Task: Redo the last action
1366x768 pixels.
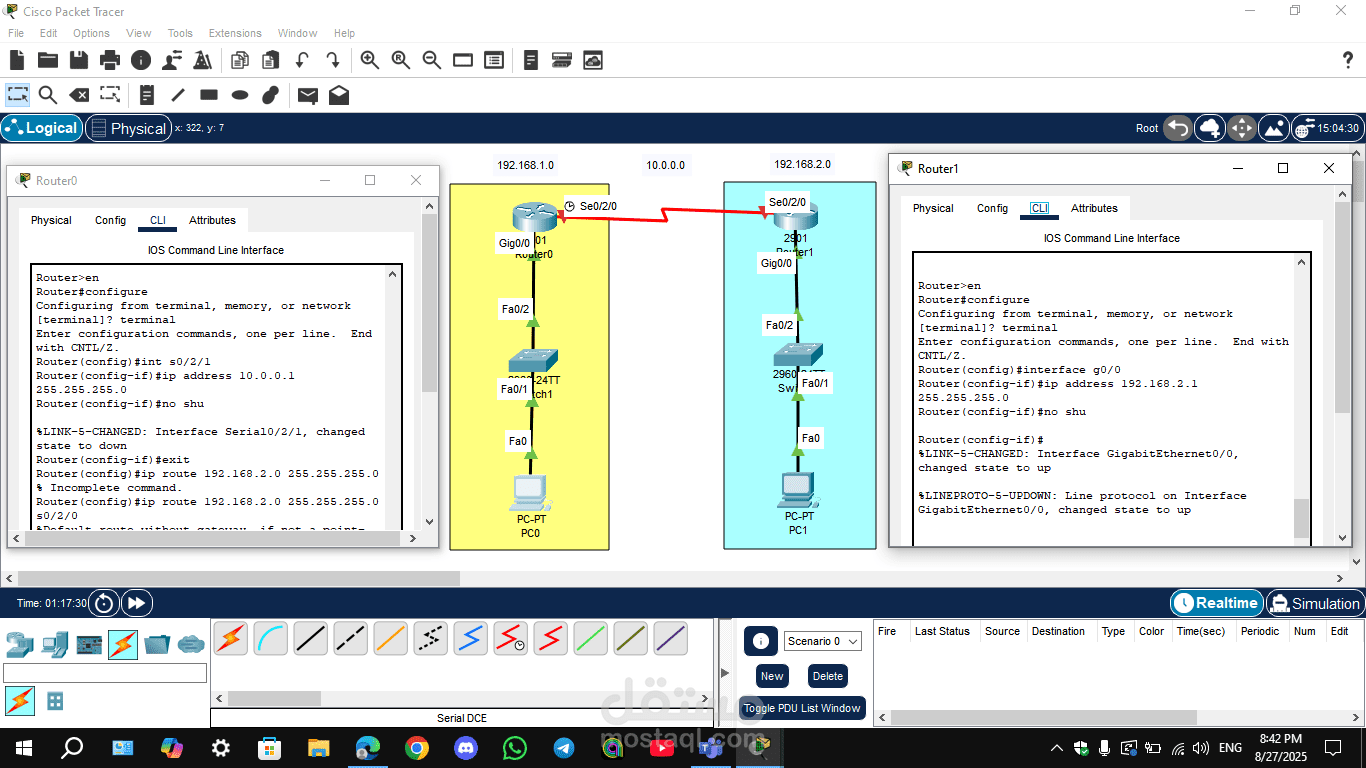Action: [x=332, y=60]
